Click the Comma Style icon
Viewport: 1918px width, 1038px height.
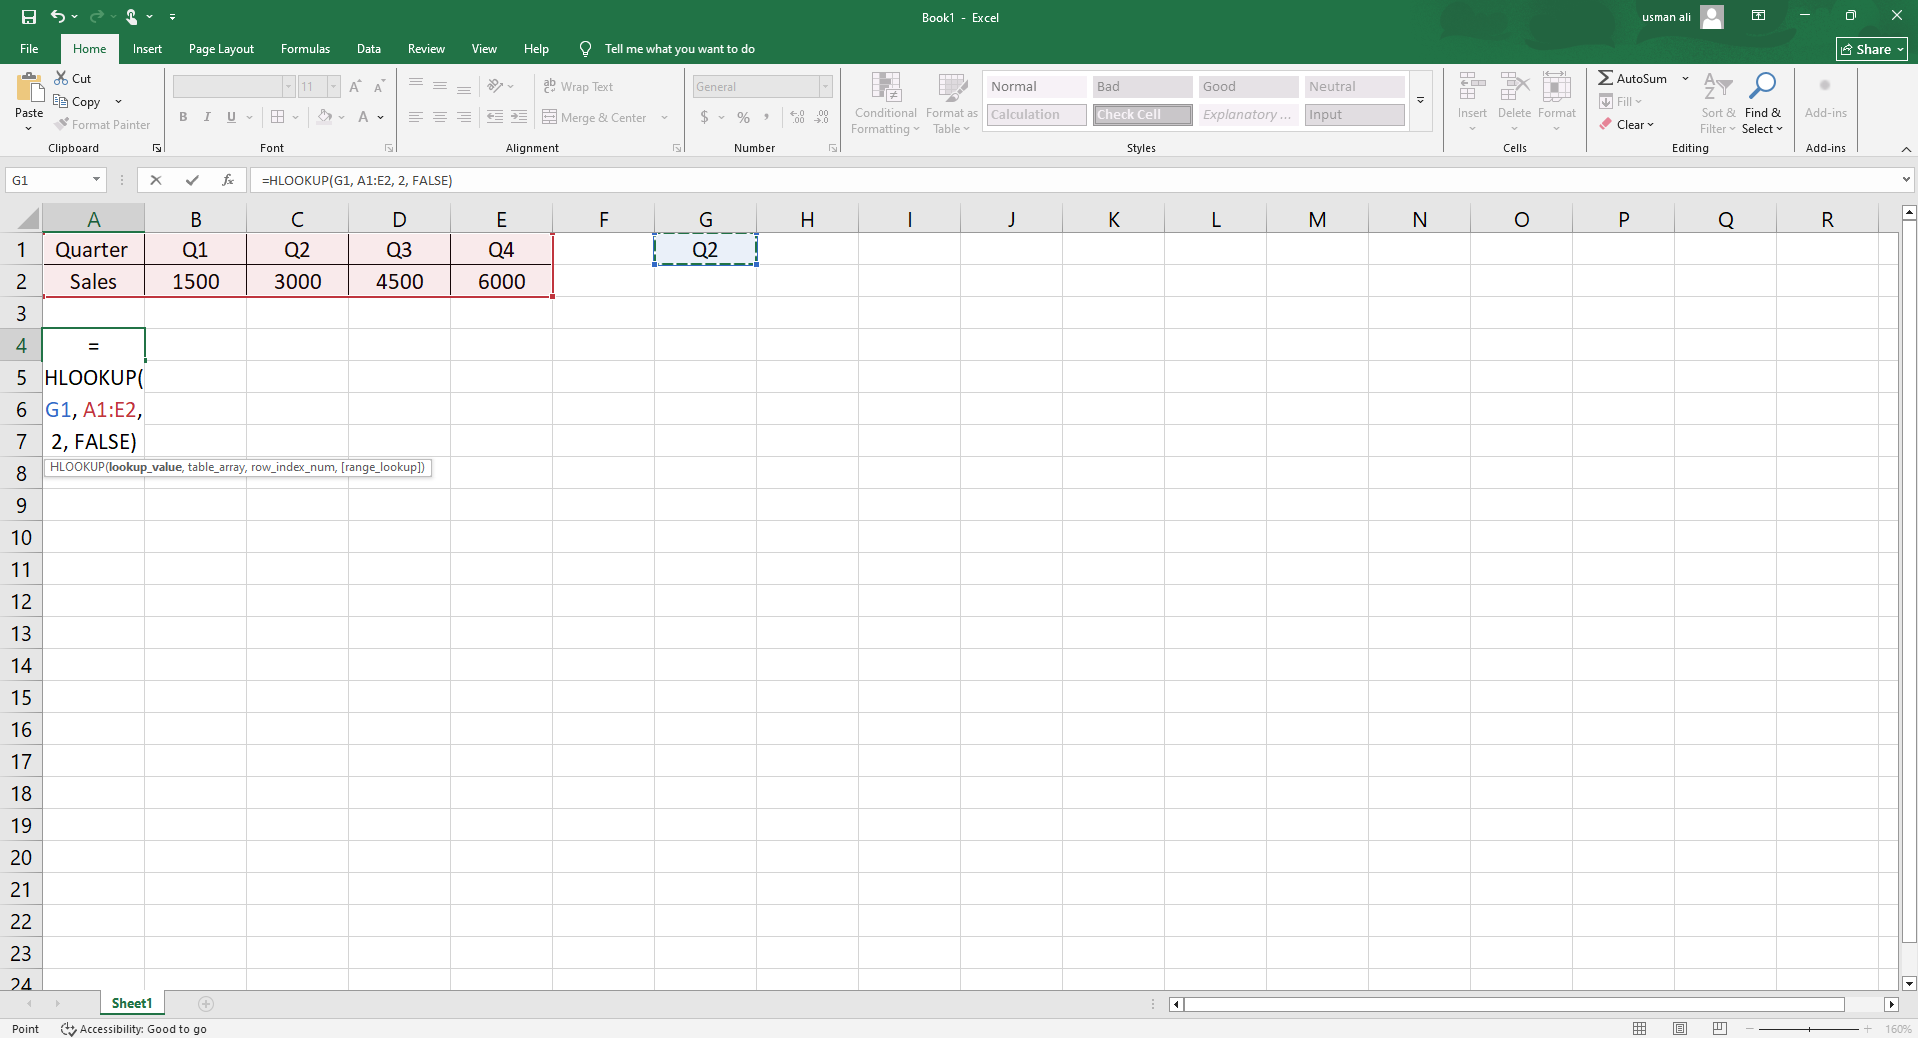767,117
